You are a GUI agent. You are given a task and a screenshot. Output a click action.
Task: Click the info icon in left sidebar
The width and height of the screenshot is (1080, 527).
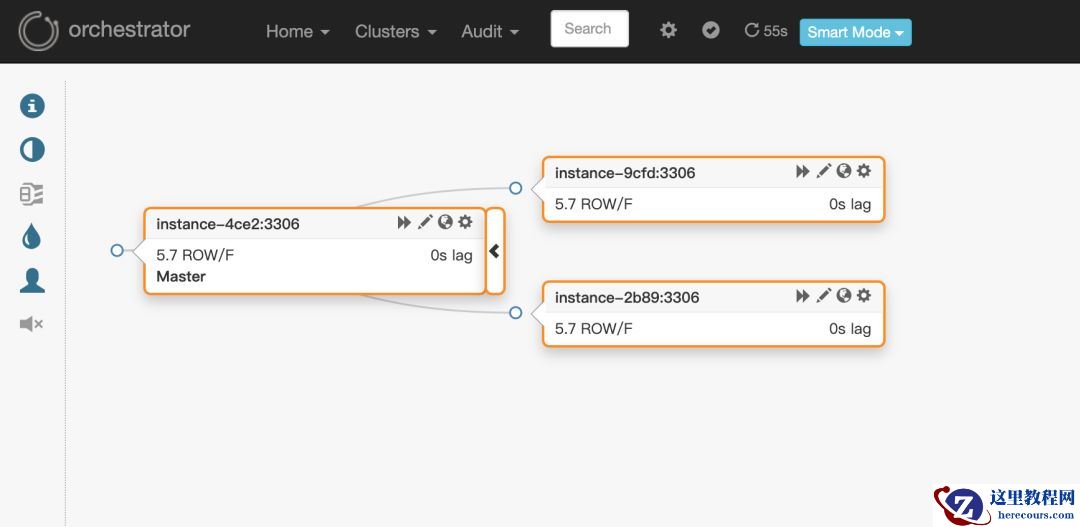click(x=32, y=106)
